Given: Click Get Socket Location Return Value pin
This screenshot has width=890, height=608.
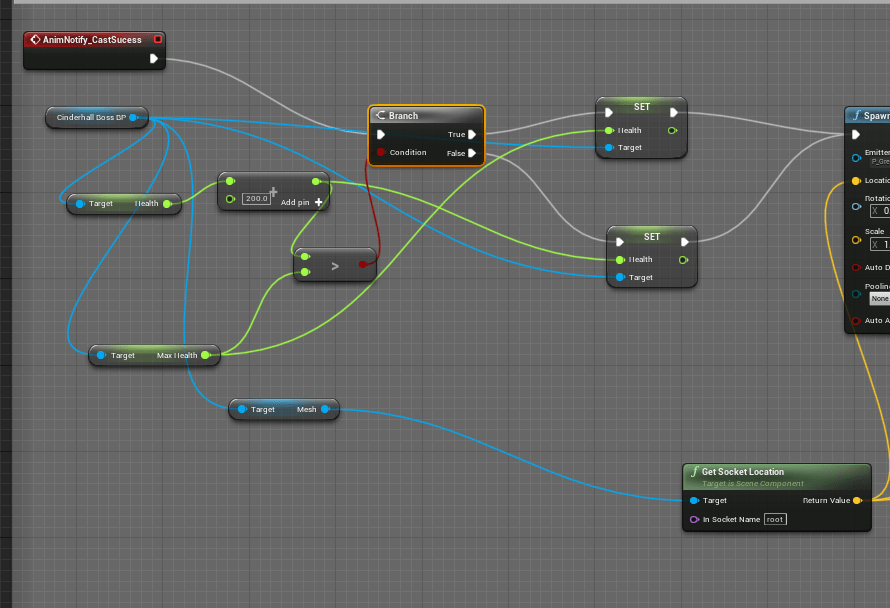Looking at the screenshot, I should tap(857, 500).
